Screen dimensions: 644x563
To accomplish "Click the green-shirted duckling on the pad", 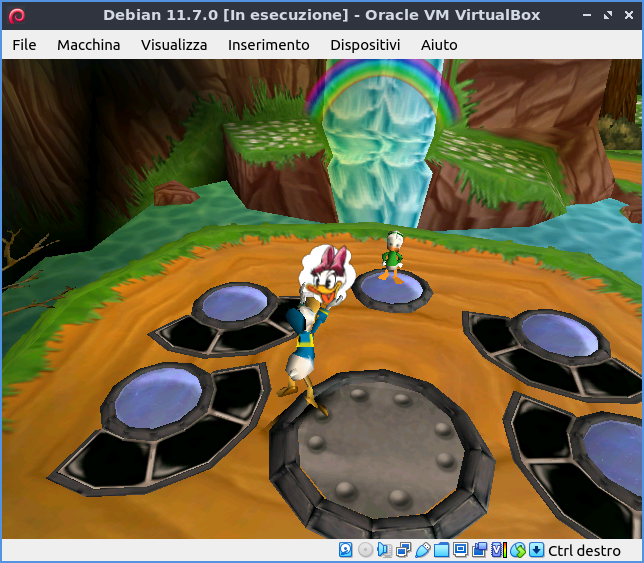I will tap(392, 257).
